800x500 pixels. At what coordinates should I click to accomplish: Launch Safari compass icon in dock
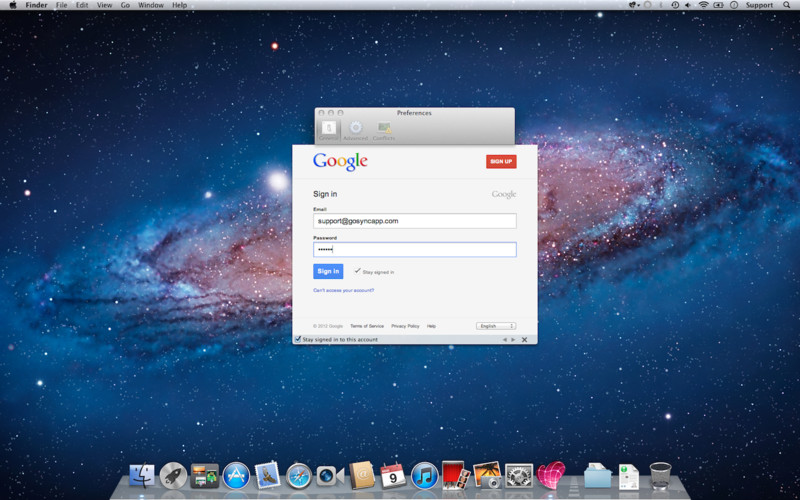[299, 476]
